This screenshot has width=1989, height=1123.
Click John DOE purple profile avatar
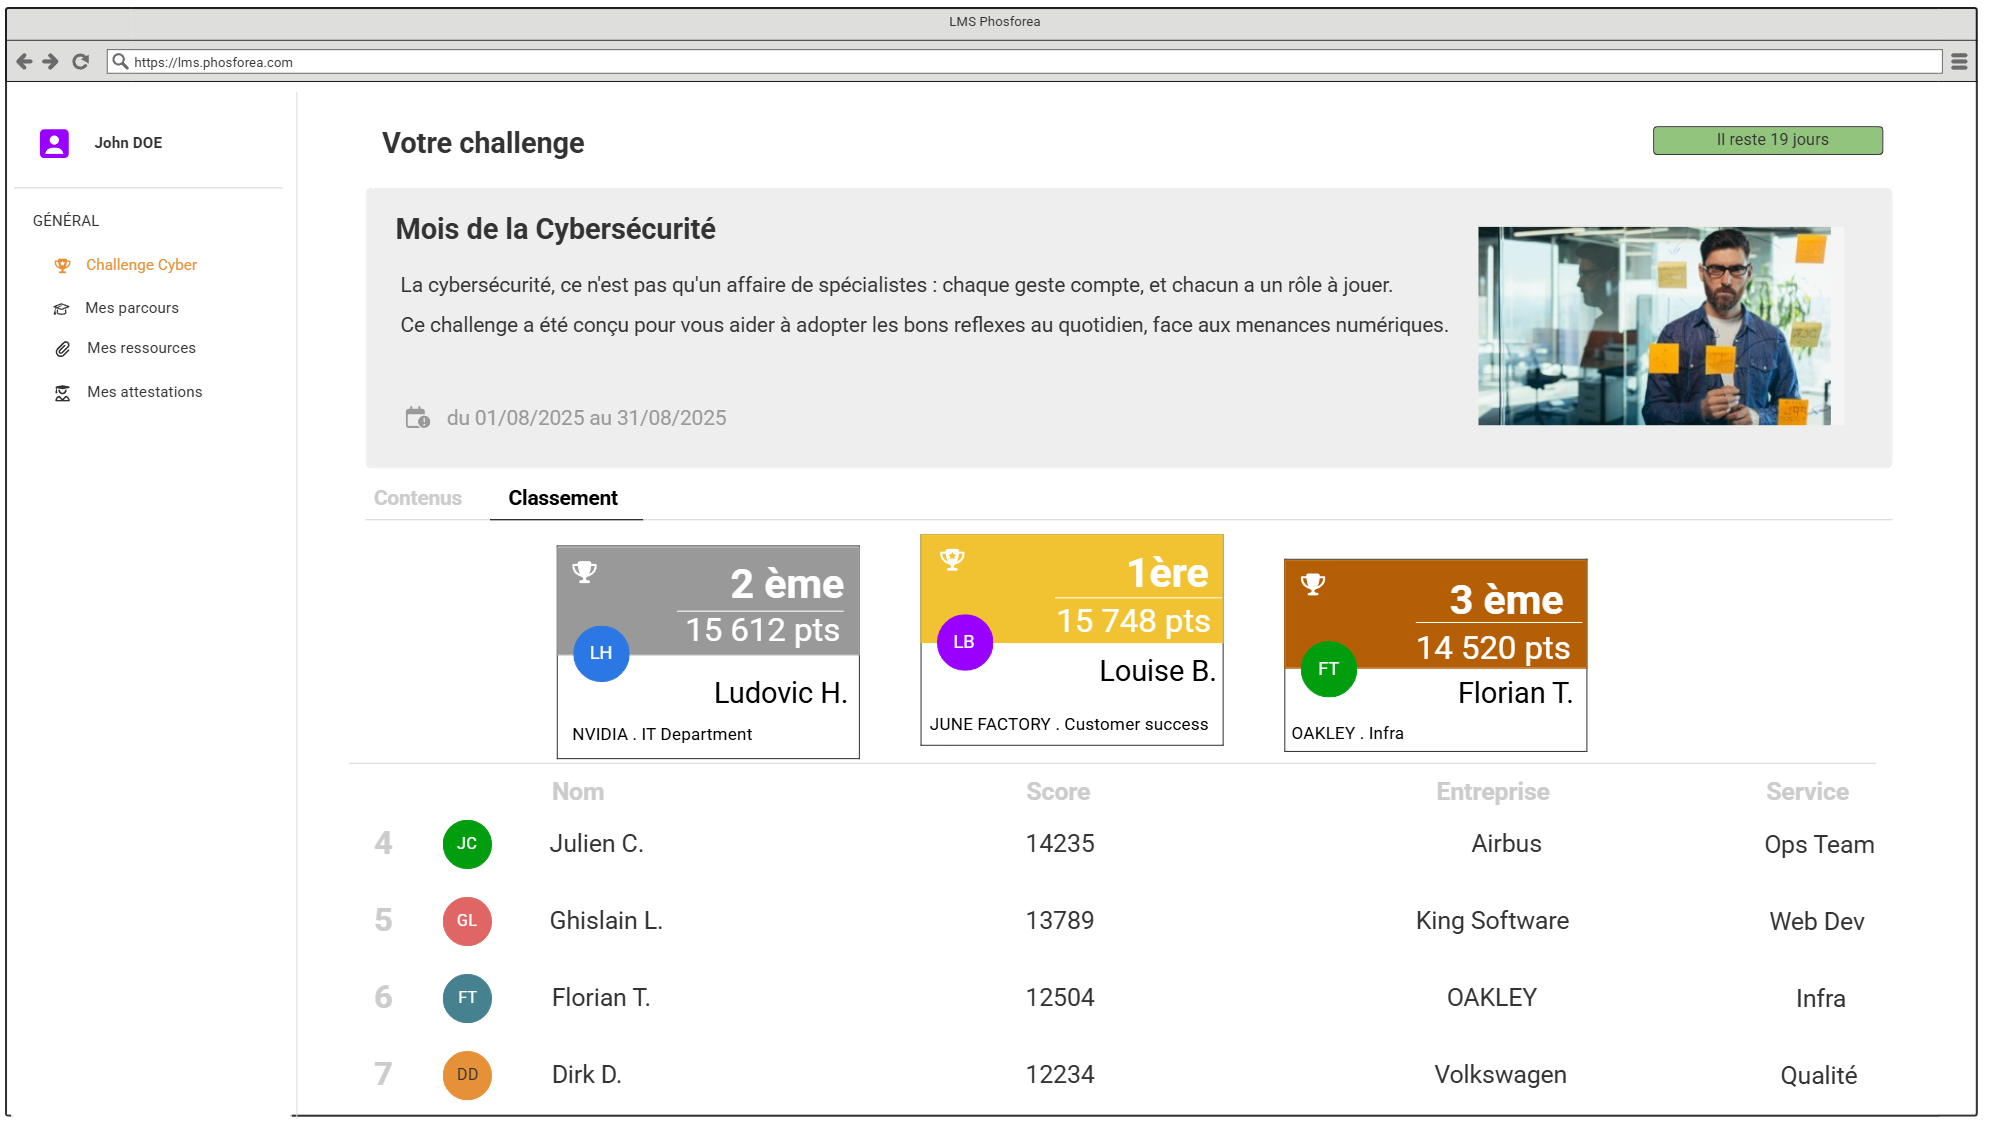click(x=54, y=143)
